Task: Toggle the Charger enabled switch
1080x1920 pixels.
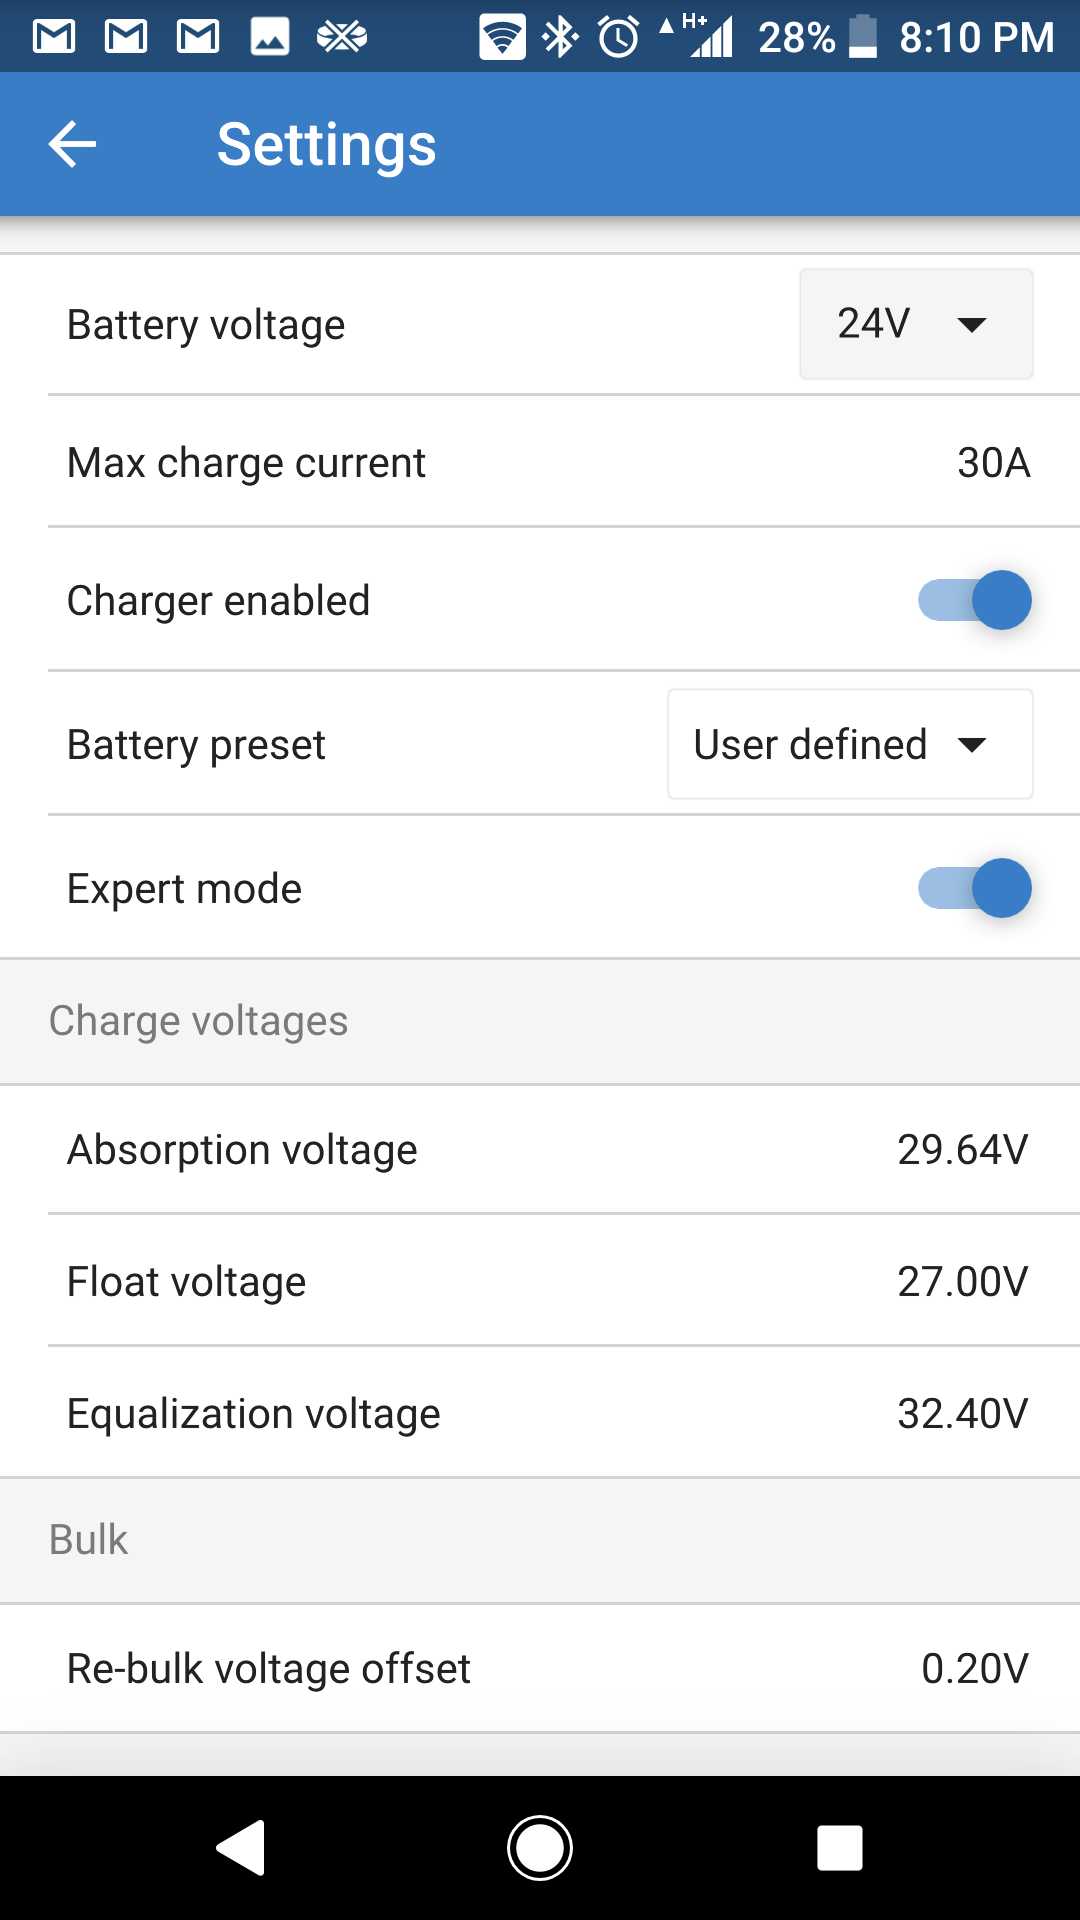Action: pos(975,600)
